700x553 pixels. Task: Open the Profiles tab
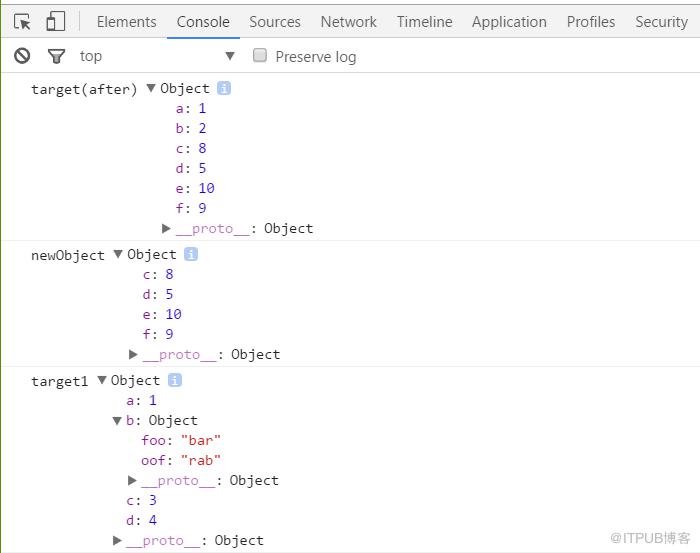point(591,22)
